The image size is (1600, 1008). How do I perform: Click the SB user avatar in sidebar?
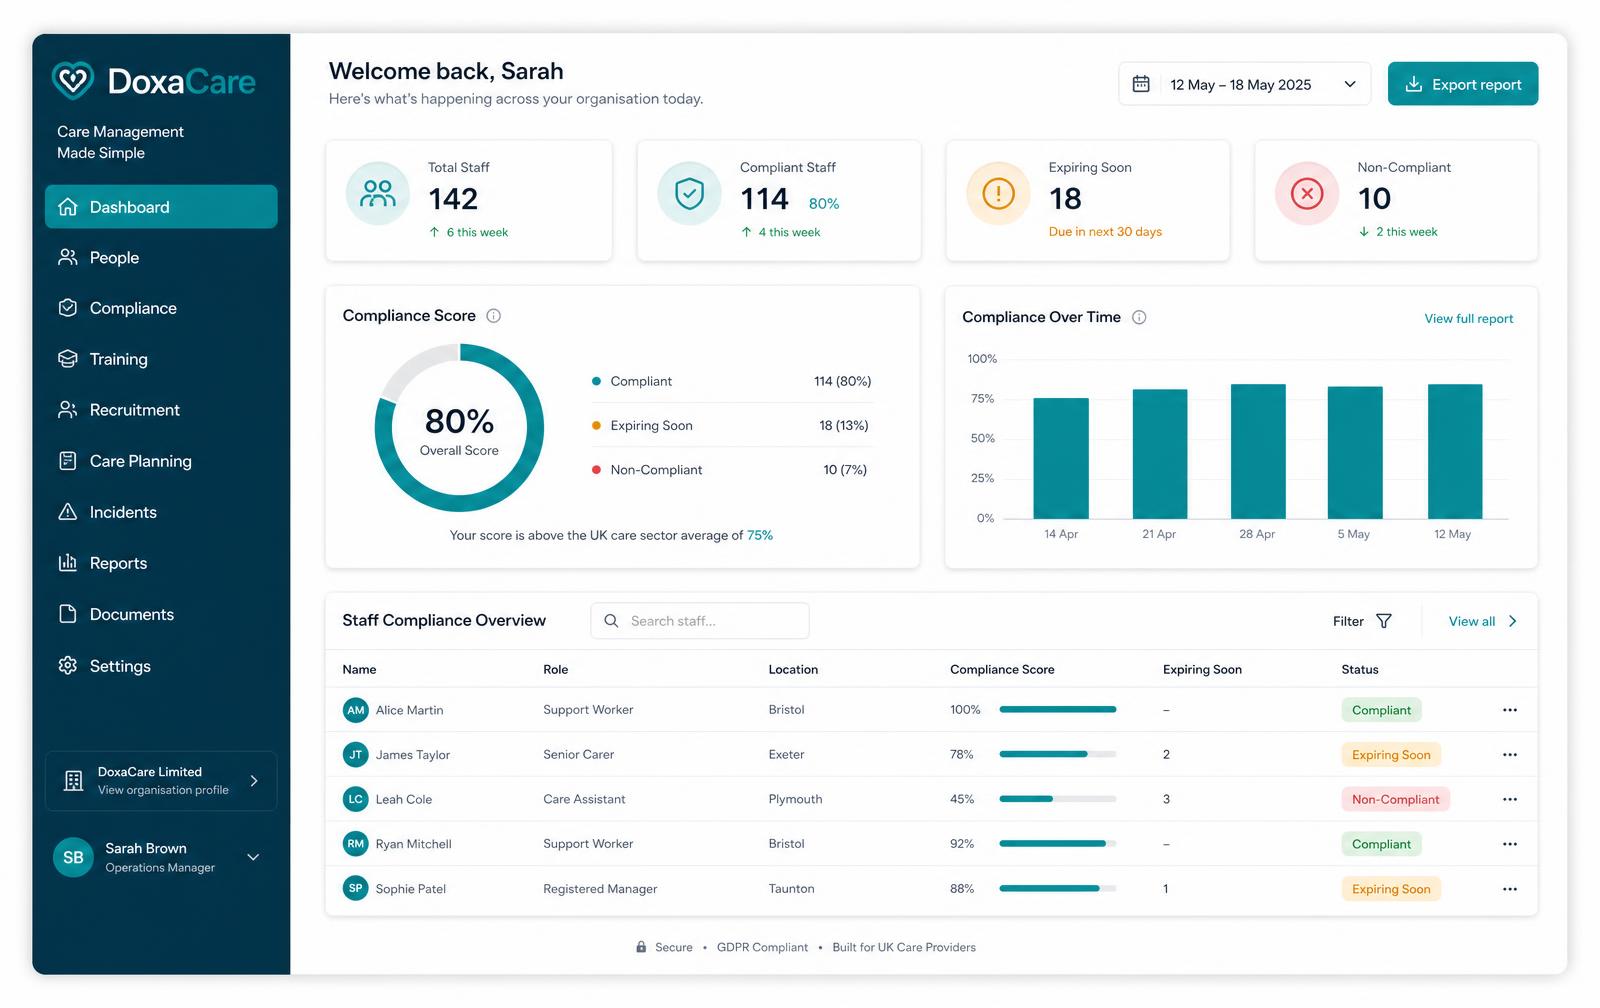tap(73, 857)
